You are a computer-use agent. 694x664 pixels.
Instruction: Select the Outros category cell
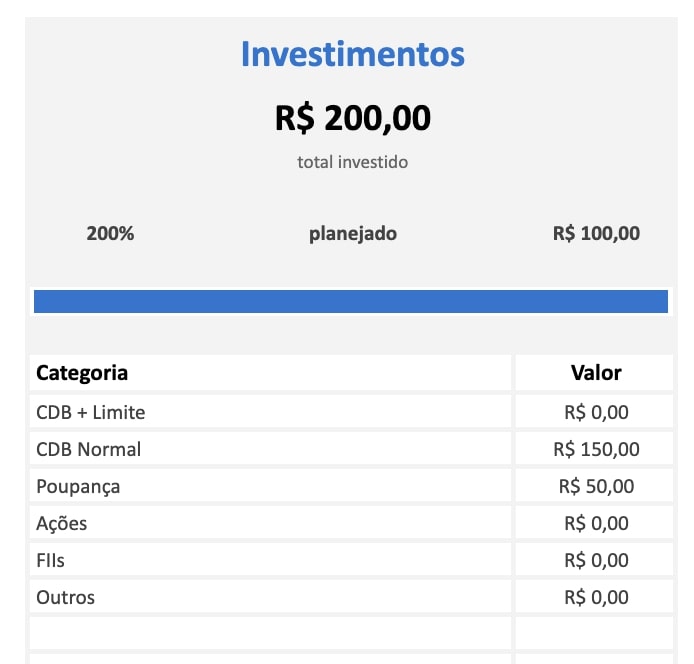[270, 597]
